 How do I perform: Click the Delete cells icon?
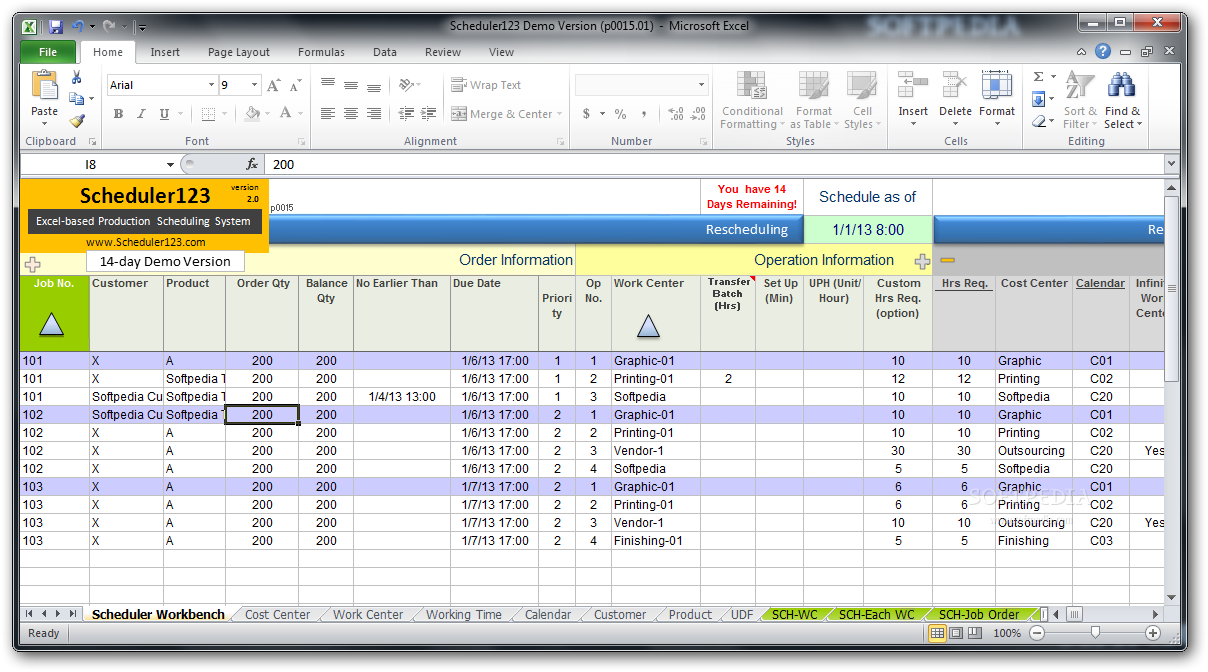click(955, 85)
